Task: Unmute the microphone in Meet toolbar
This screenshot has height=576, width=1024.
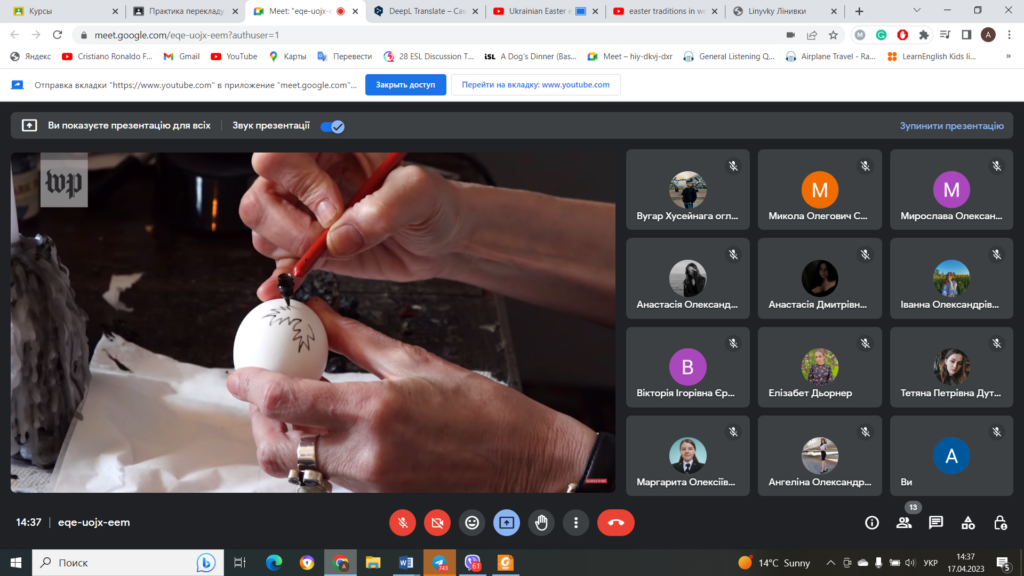Action: coord(402,522)
